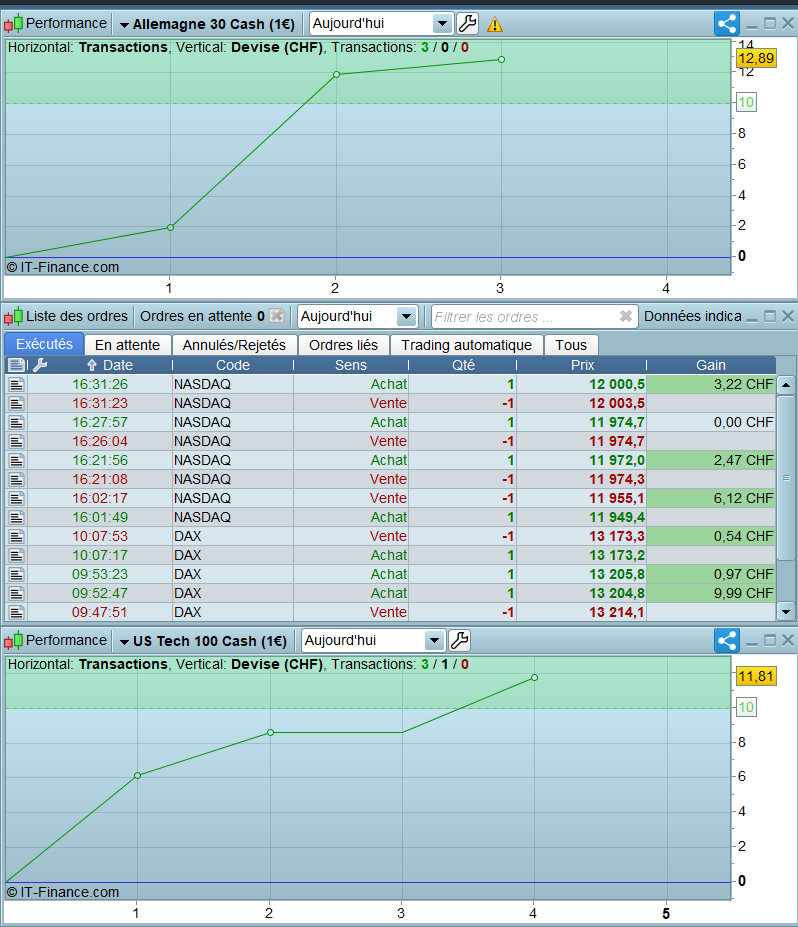Click candlestick icon of Liste des ordres panel
This screenshot has height=927, width=798.
coord(14,316)
